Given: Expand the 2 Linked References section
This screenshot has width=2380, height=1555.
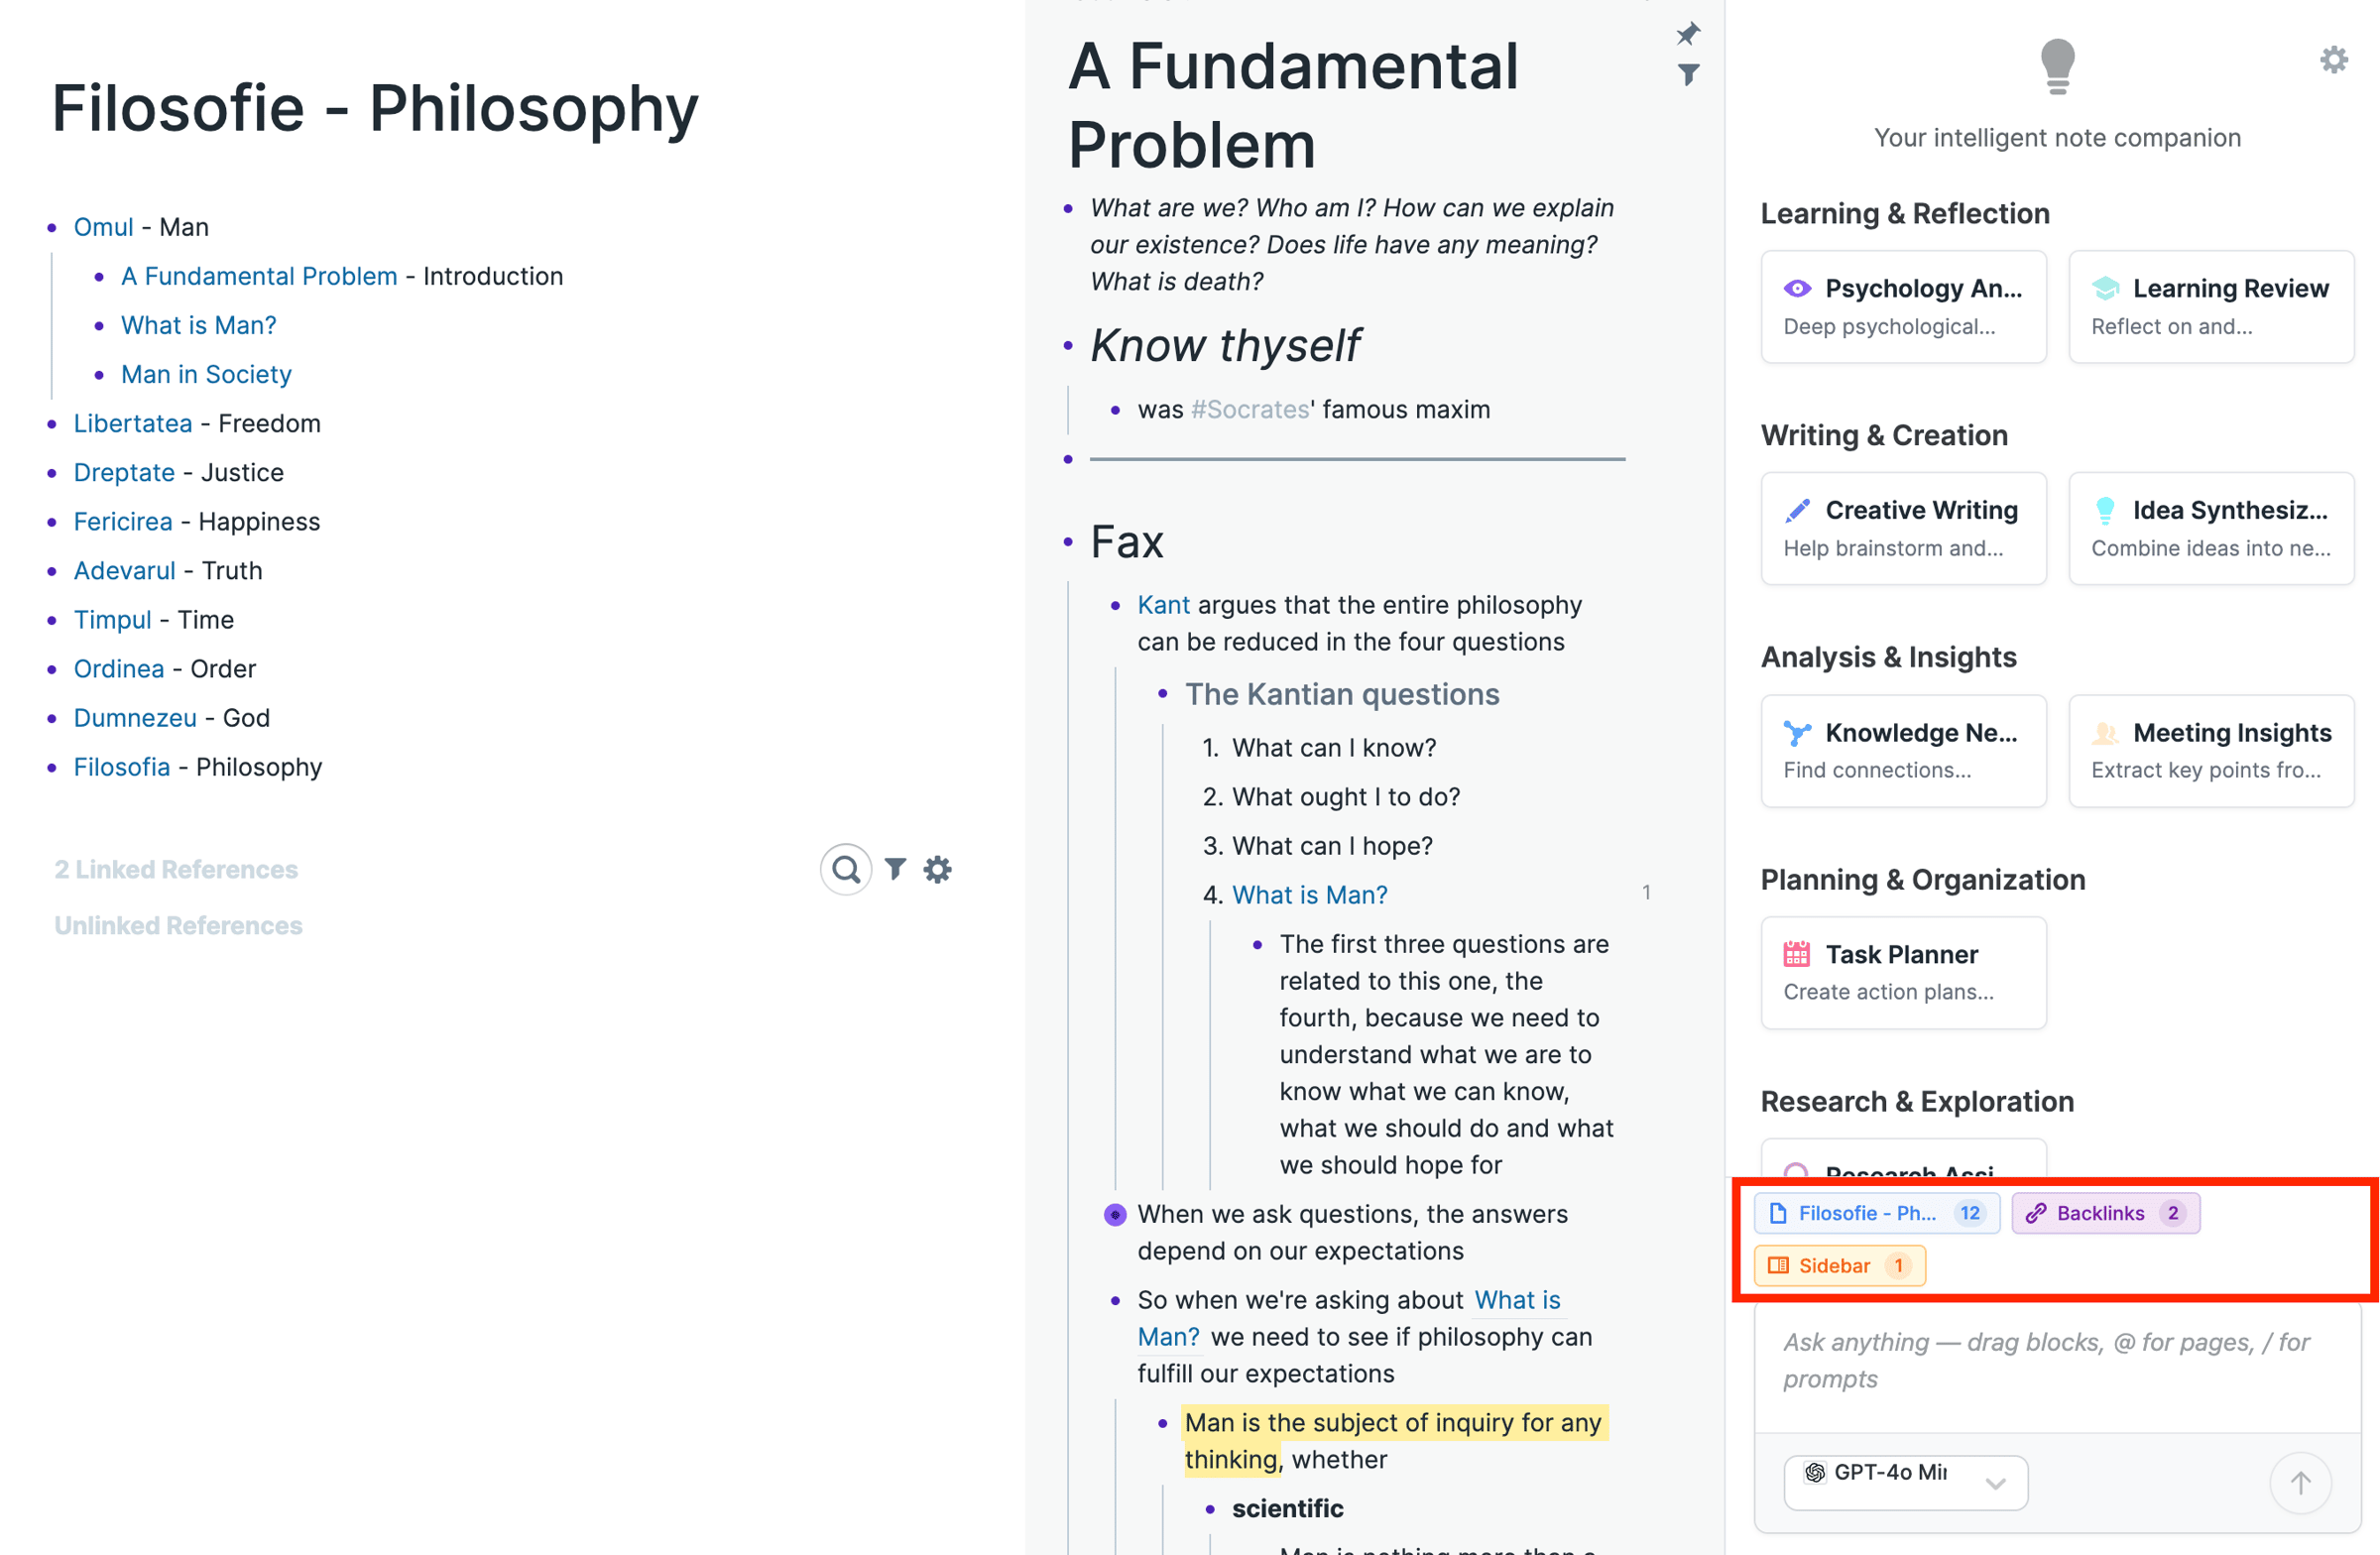Looking at the screenshot, I should pyautogui.click(x=176, y=869).
